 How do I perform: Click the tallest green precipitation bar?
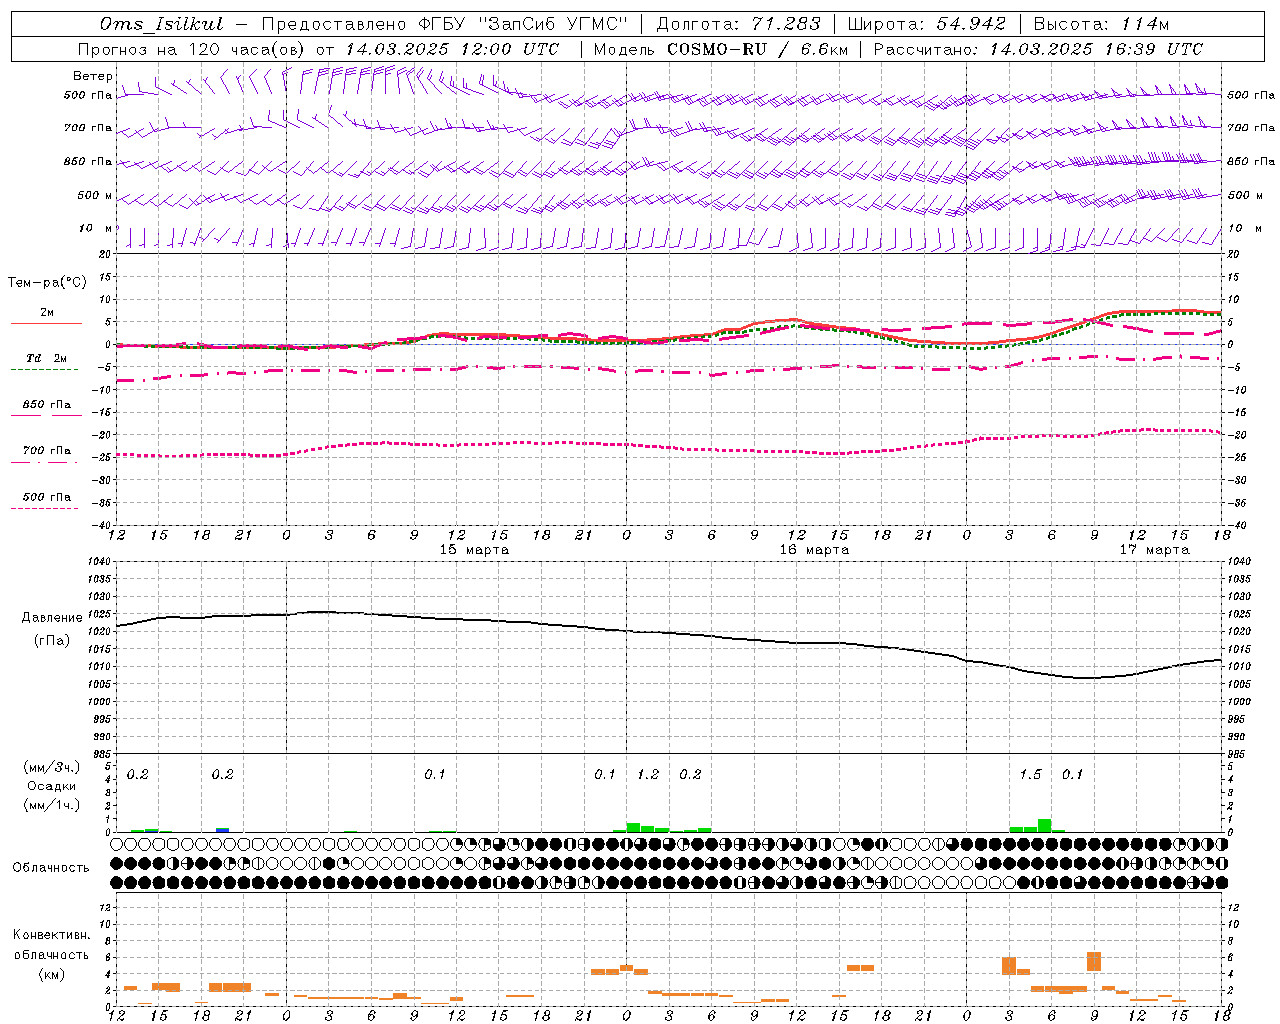[1044, 825]
